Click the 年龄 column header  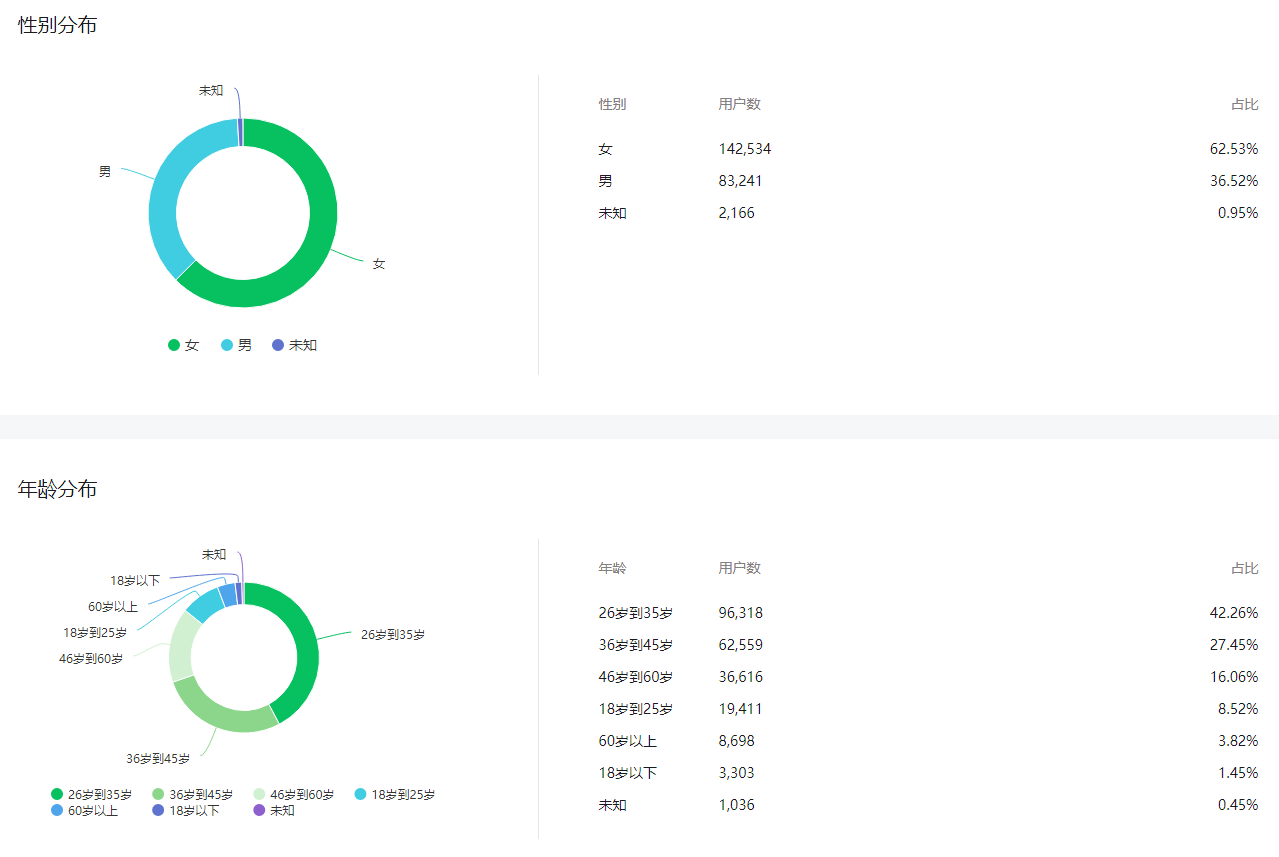coord(612,568)
